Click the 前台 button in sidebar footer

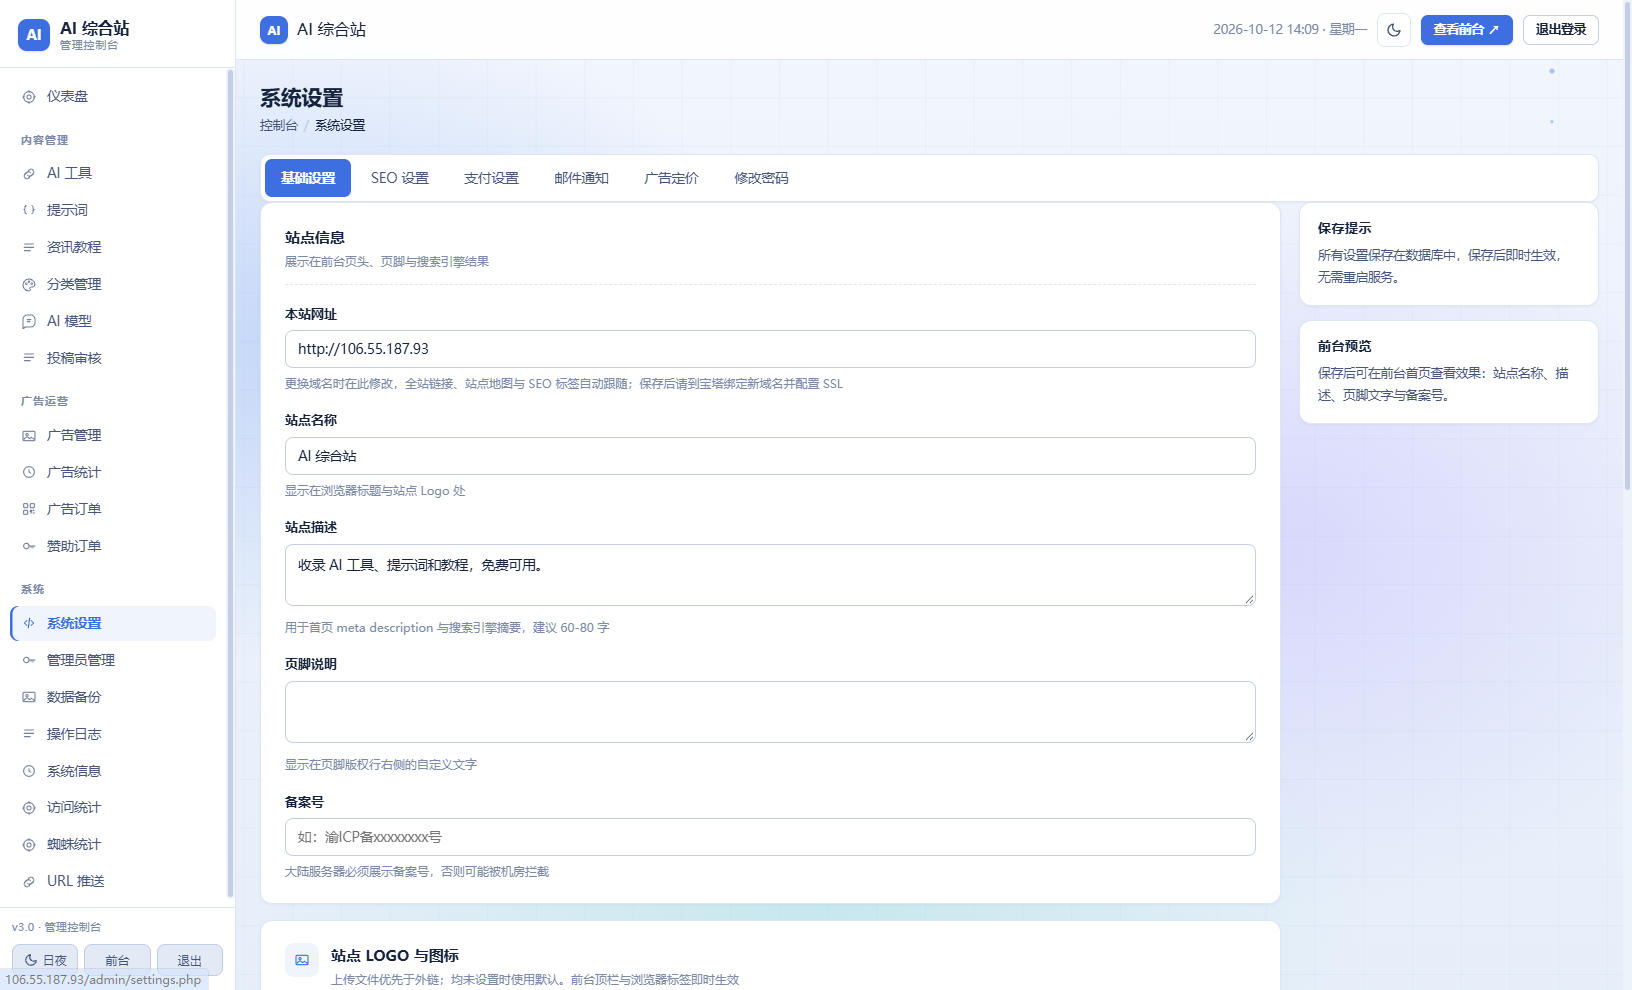point(117,959)
